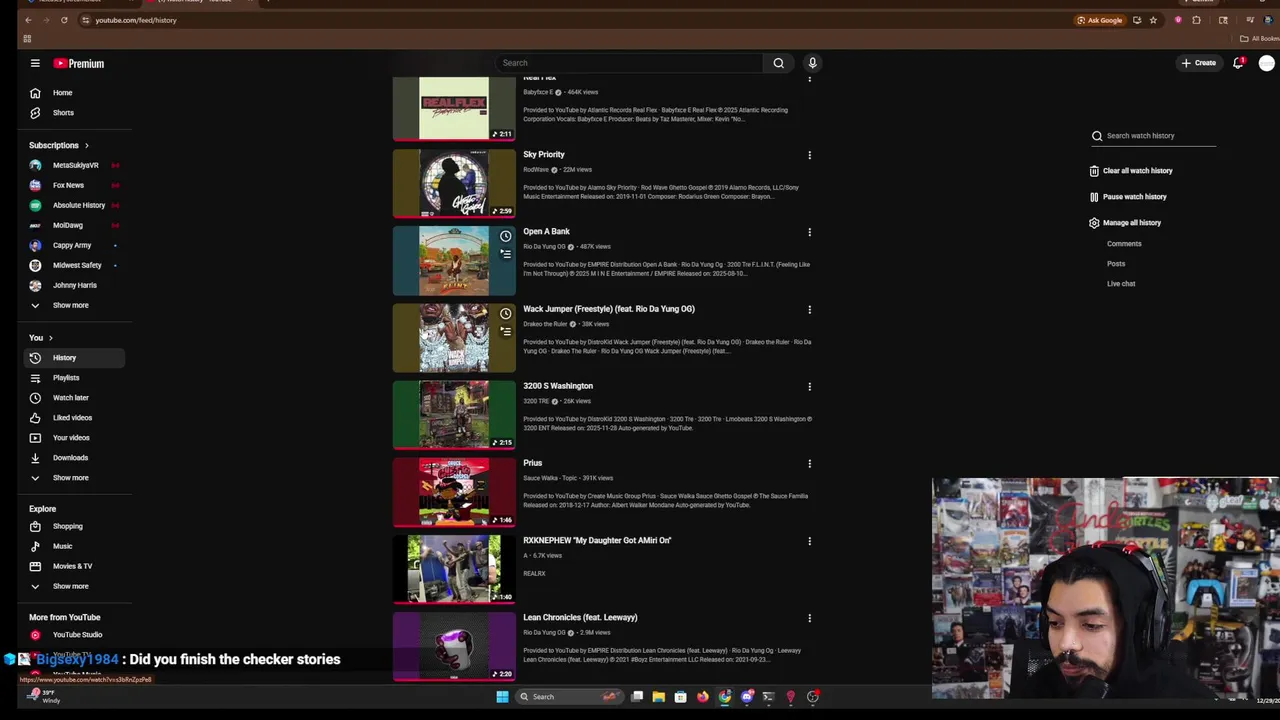Click the YouTube Premium logo
This screenshot has height=720, width=1280.
point(79,63)
